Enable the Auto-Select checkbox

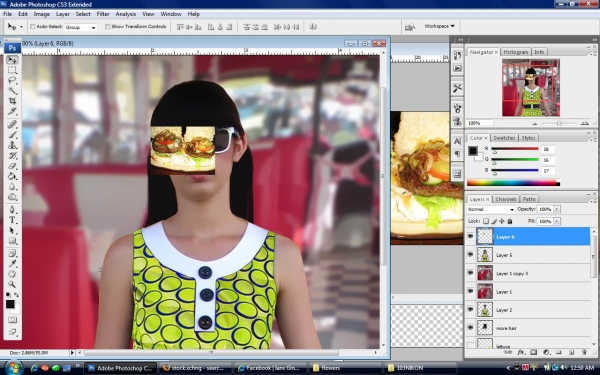(x=33, y=27)
